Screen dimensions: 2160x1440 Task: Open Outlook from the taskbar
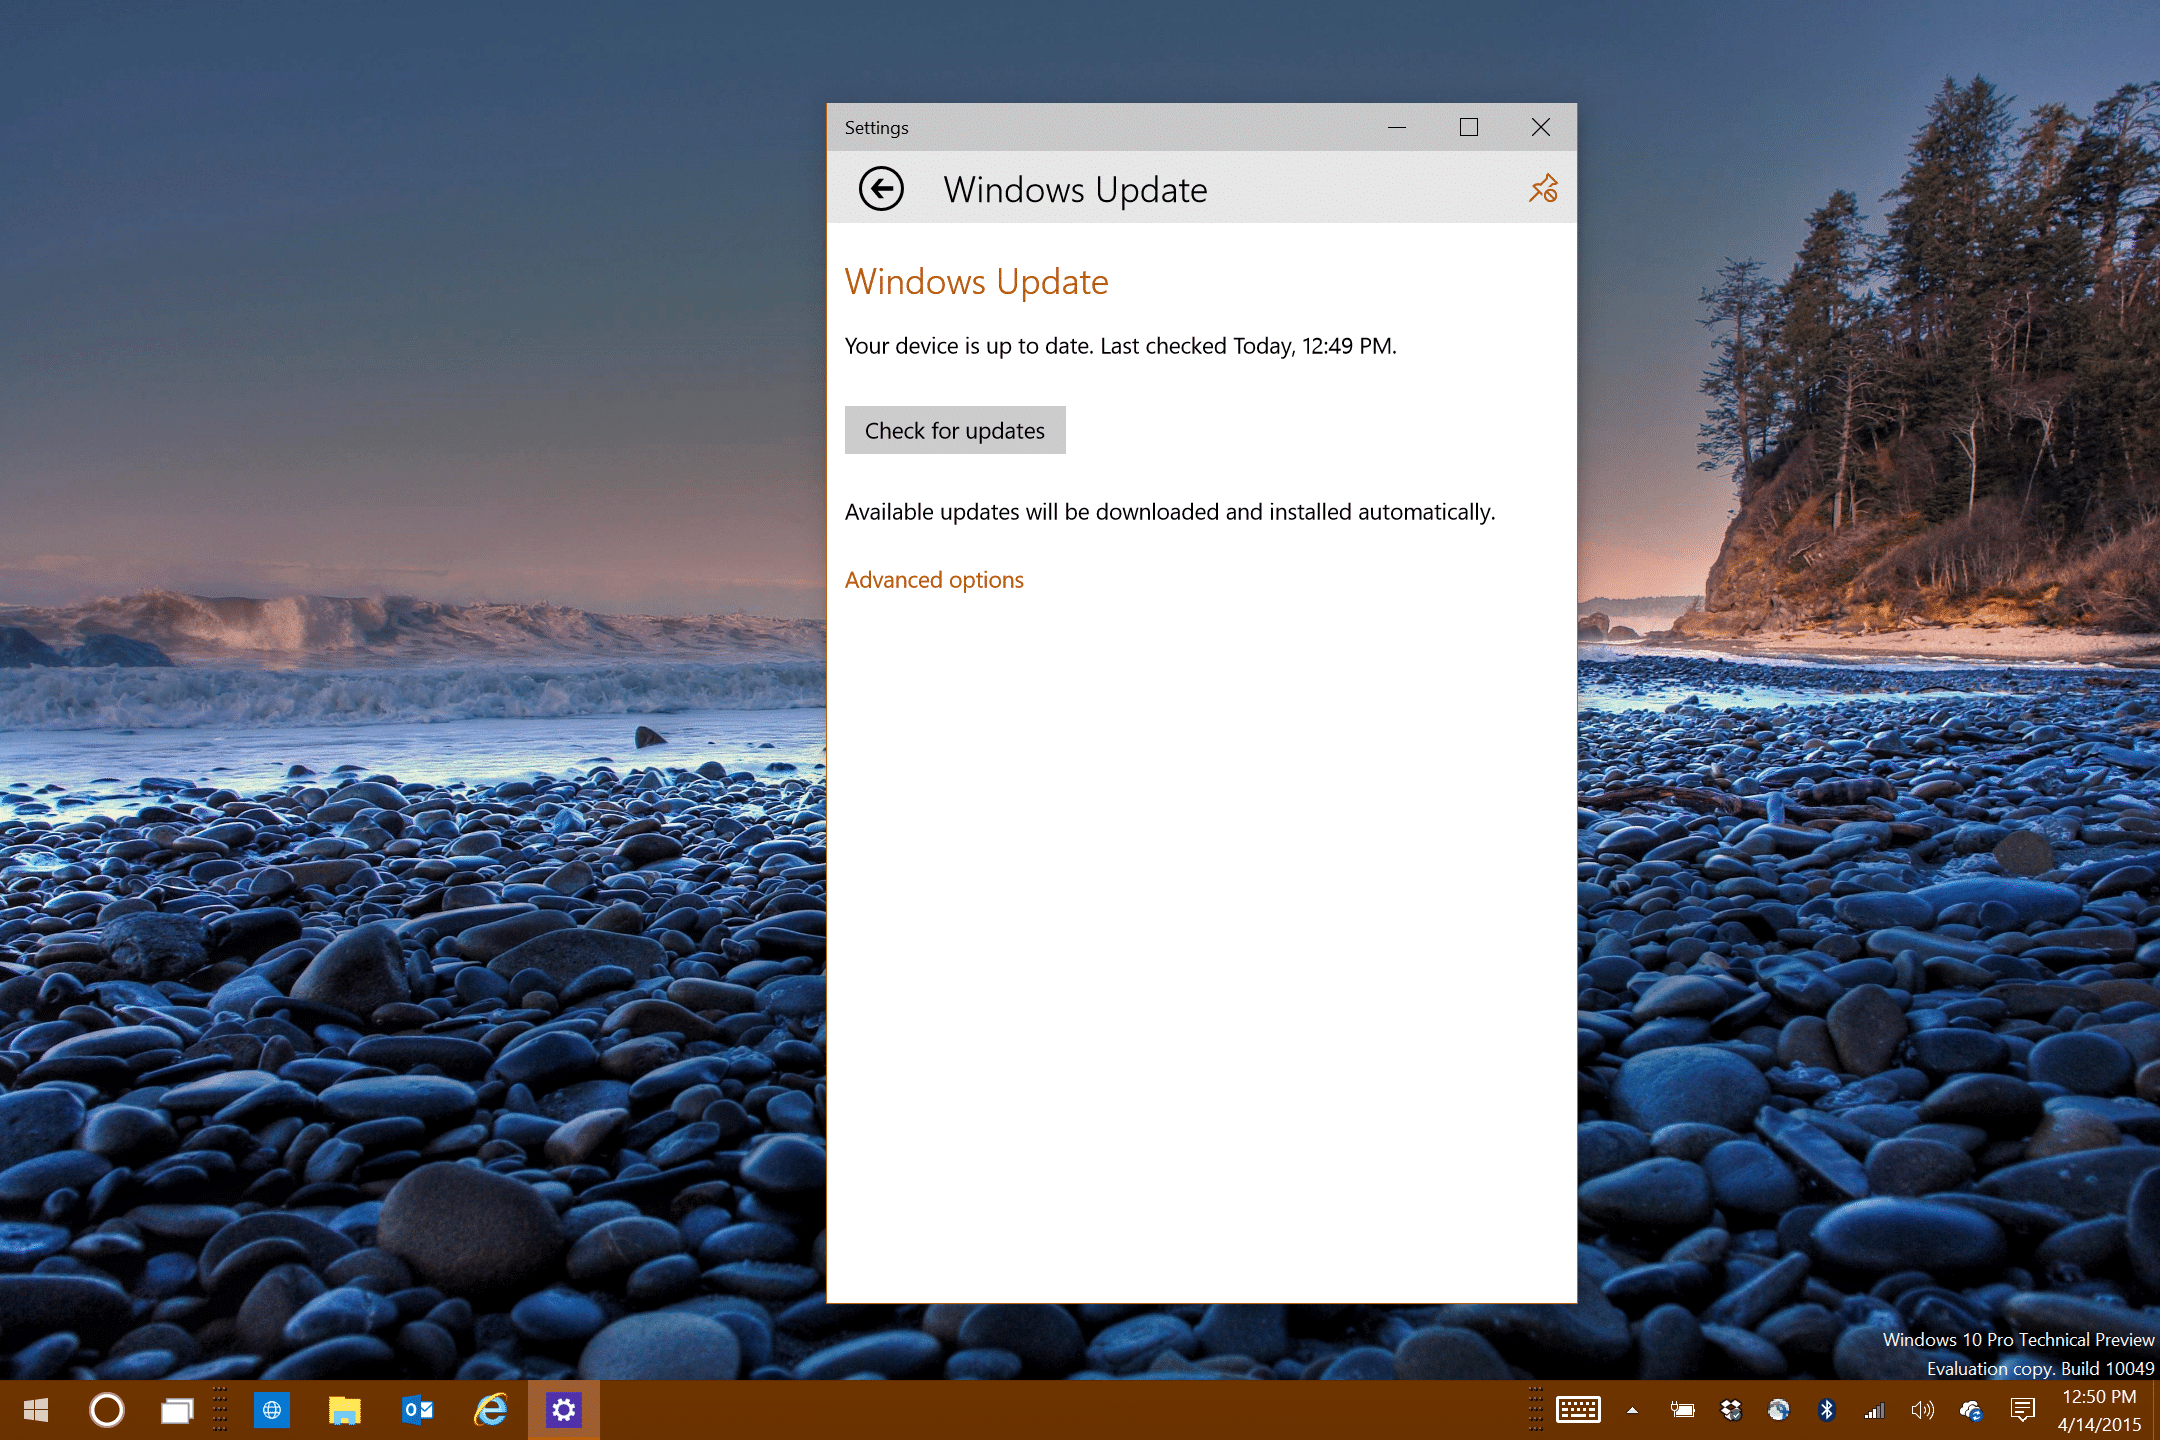coord(418,1410)
